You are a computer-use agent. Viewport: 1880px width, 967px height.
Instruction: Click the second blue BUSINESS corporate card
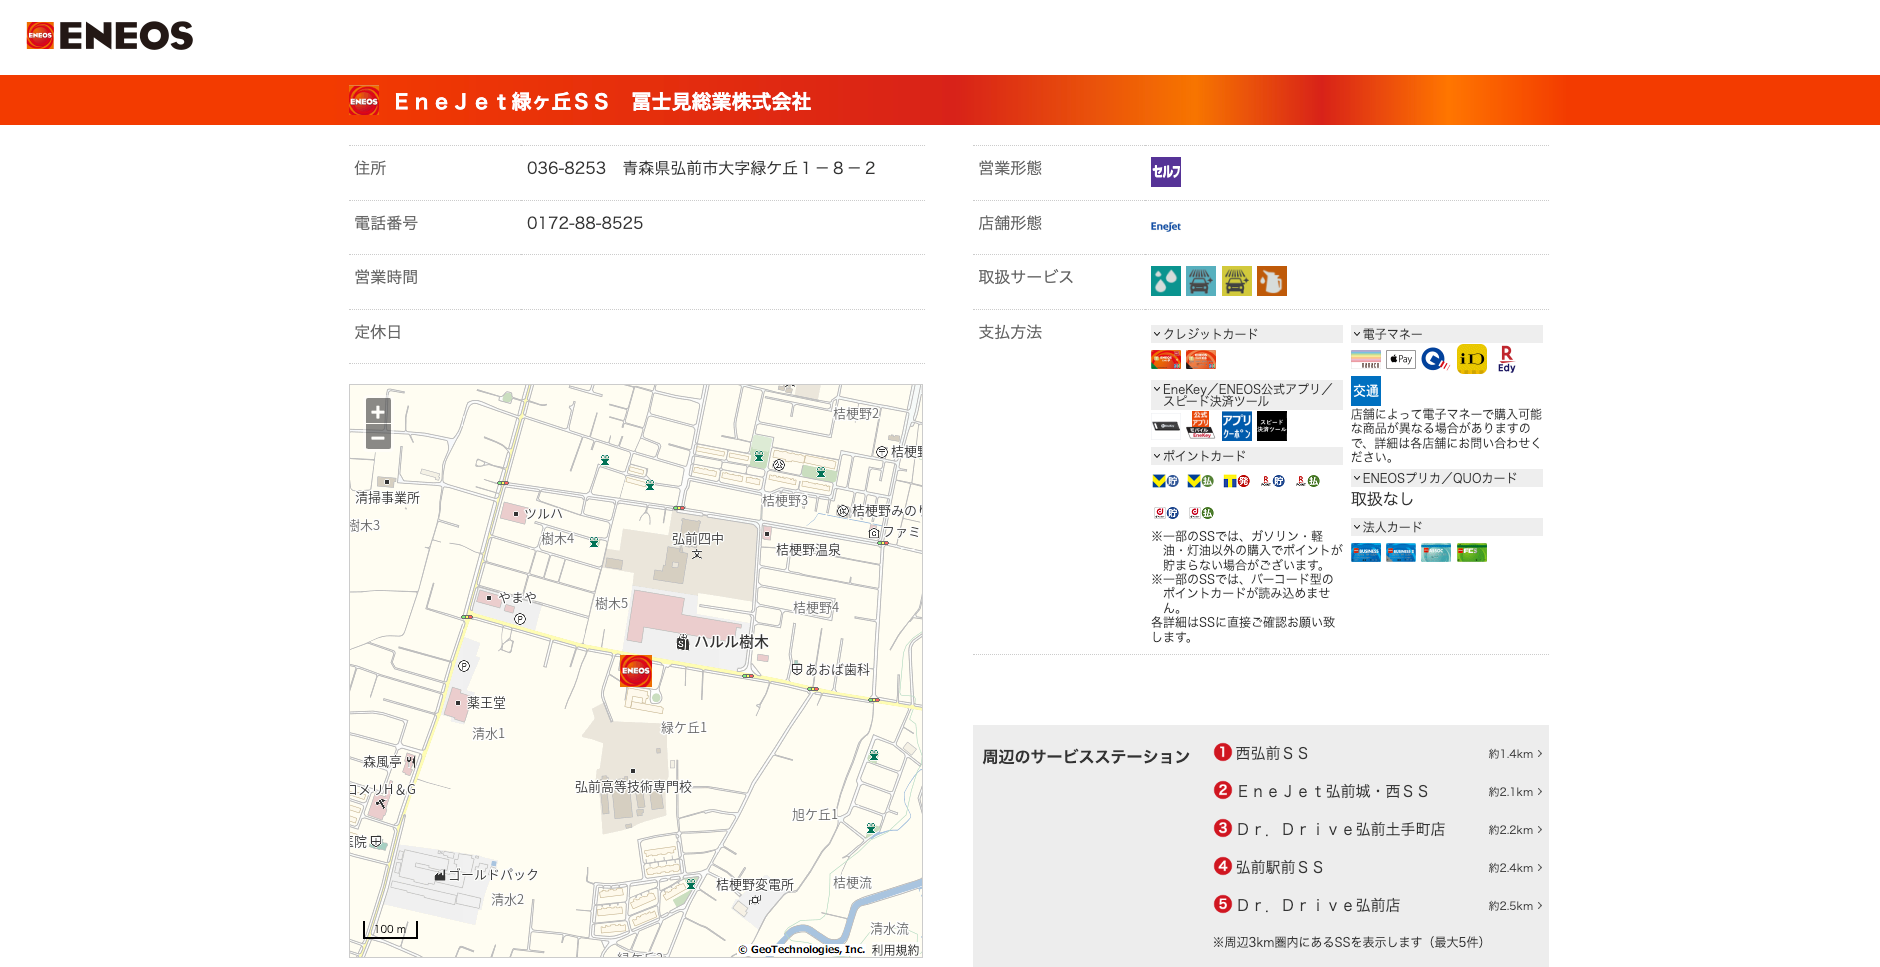coord(1401,552)
